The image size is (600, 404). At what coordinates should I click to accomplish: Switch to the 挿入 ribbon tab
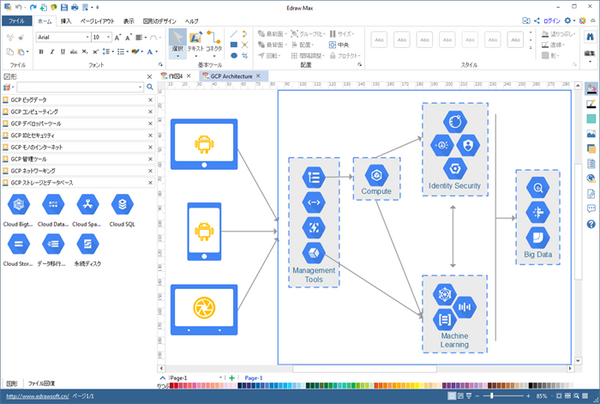[x=66, y=21]
